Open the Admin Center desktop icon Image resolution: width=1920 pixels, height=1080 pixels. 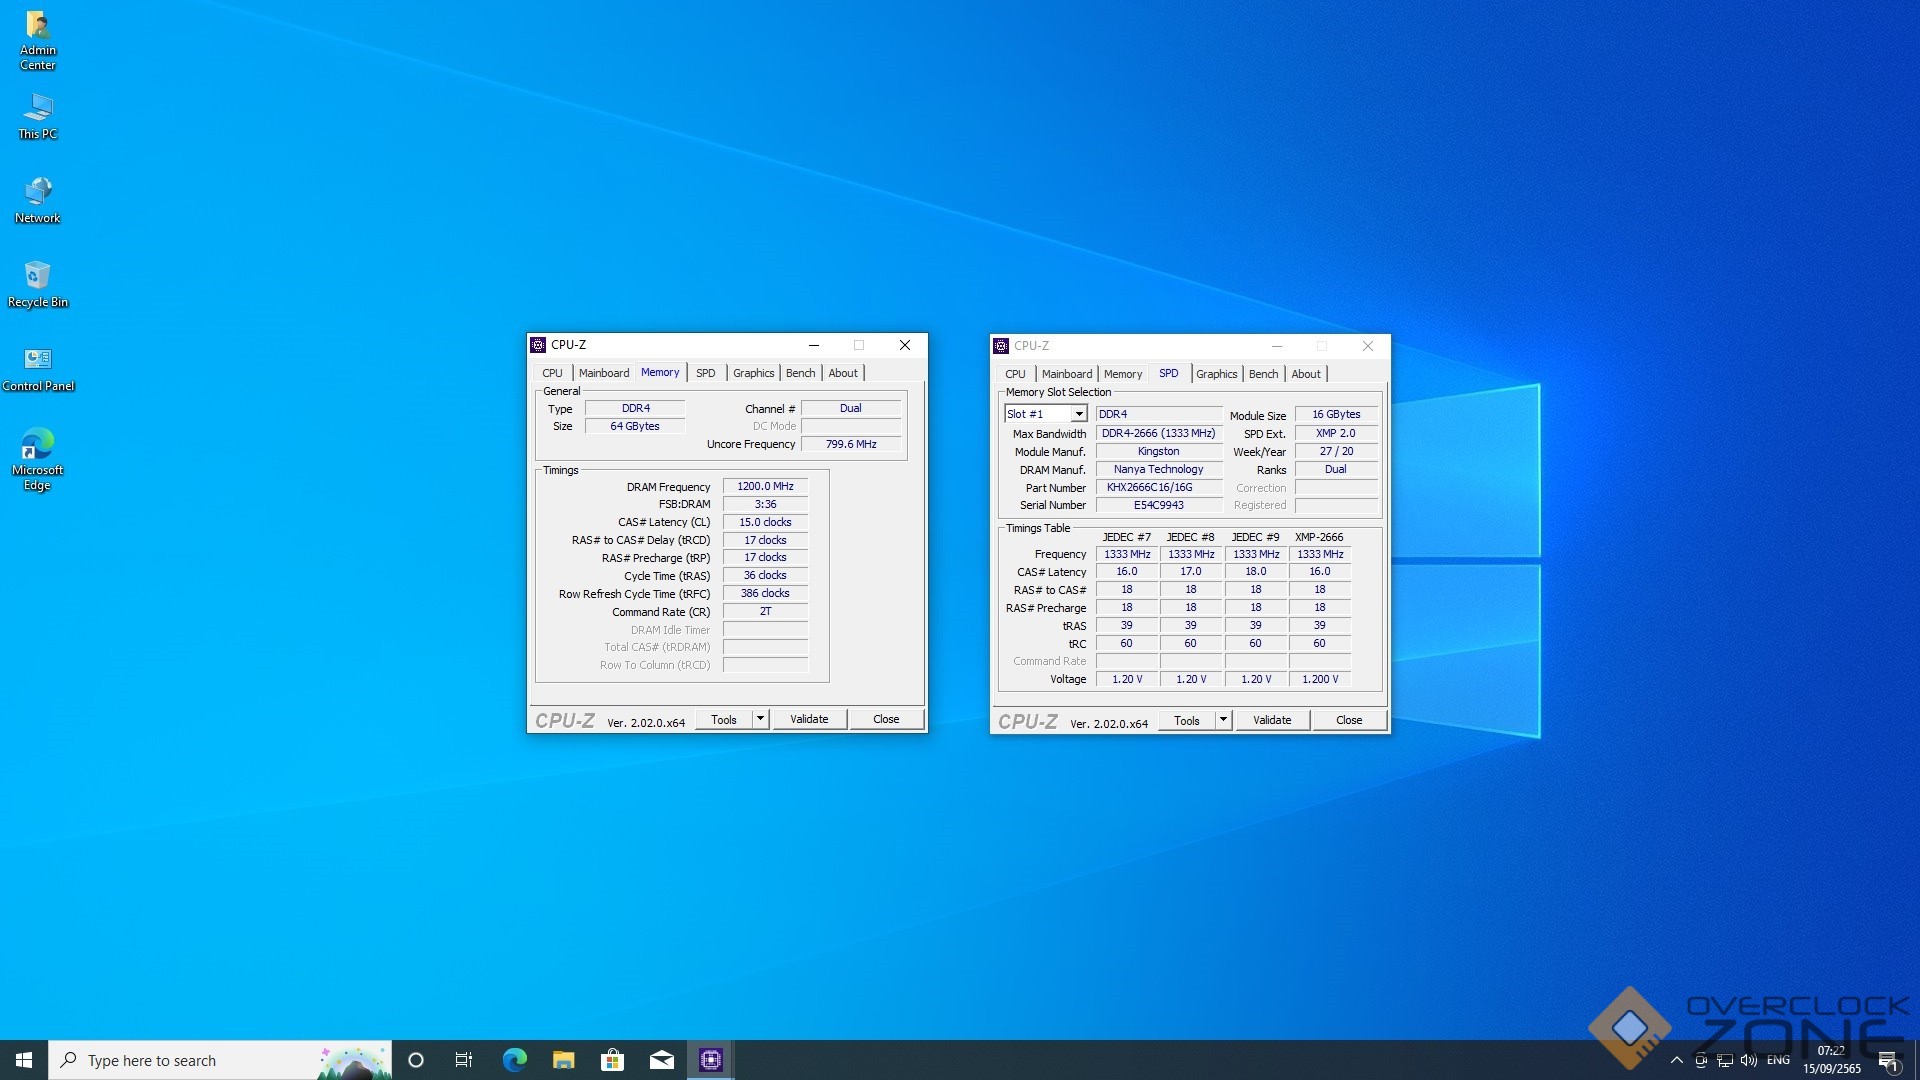[38, 40]
